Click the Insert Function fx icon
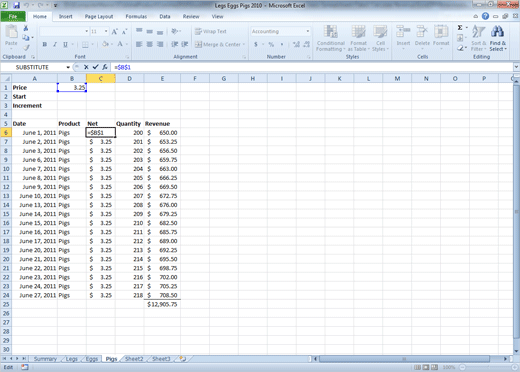 [105, 67]
